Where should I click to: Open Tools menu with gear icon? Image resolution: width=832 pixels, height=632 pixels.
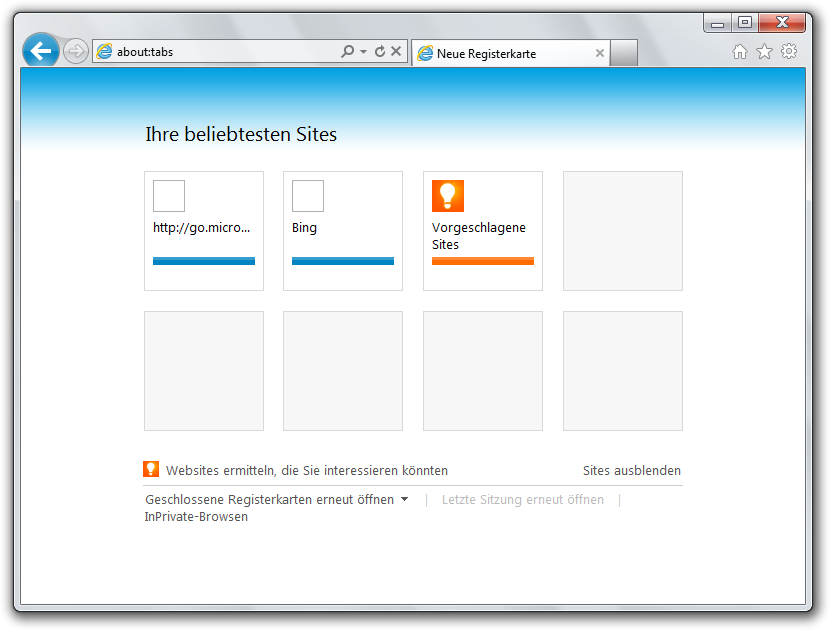(789, 51)
